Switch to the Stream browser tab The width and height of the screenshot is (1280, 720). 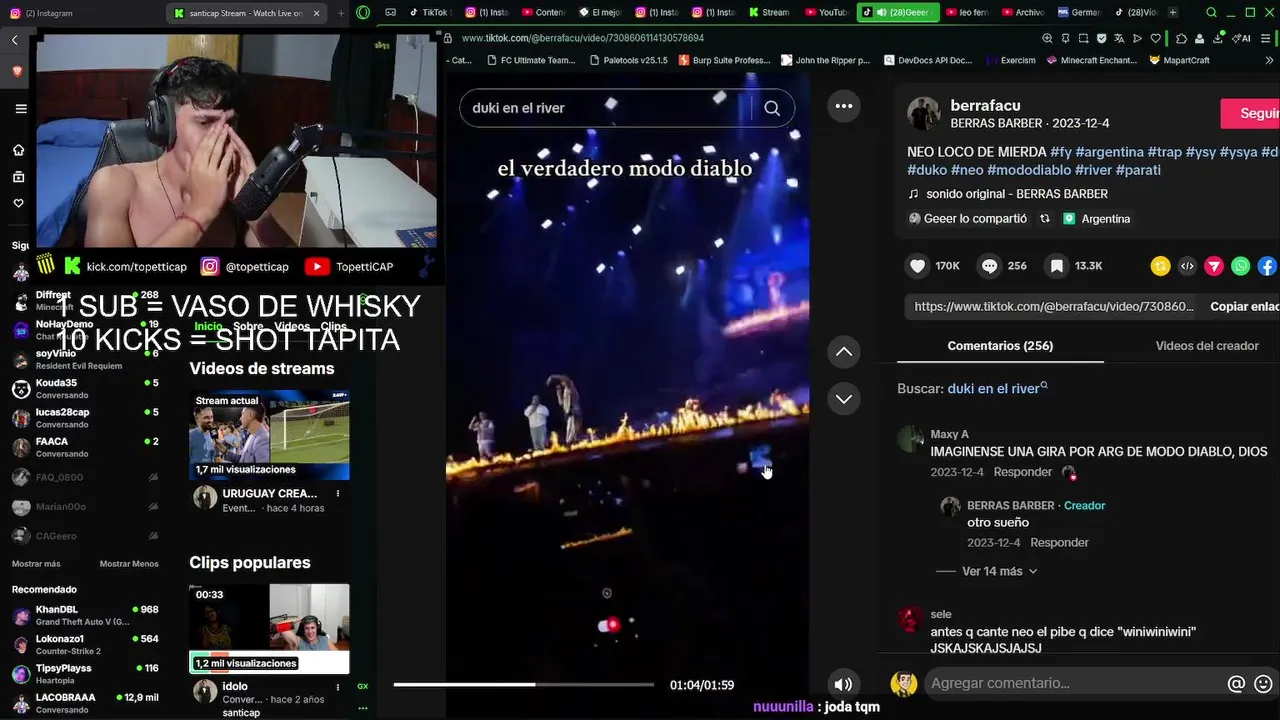(768, 13)
